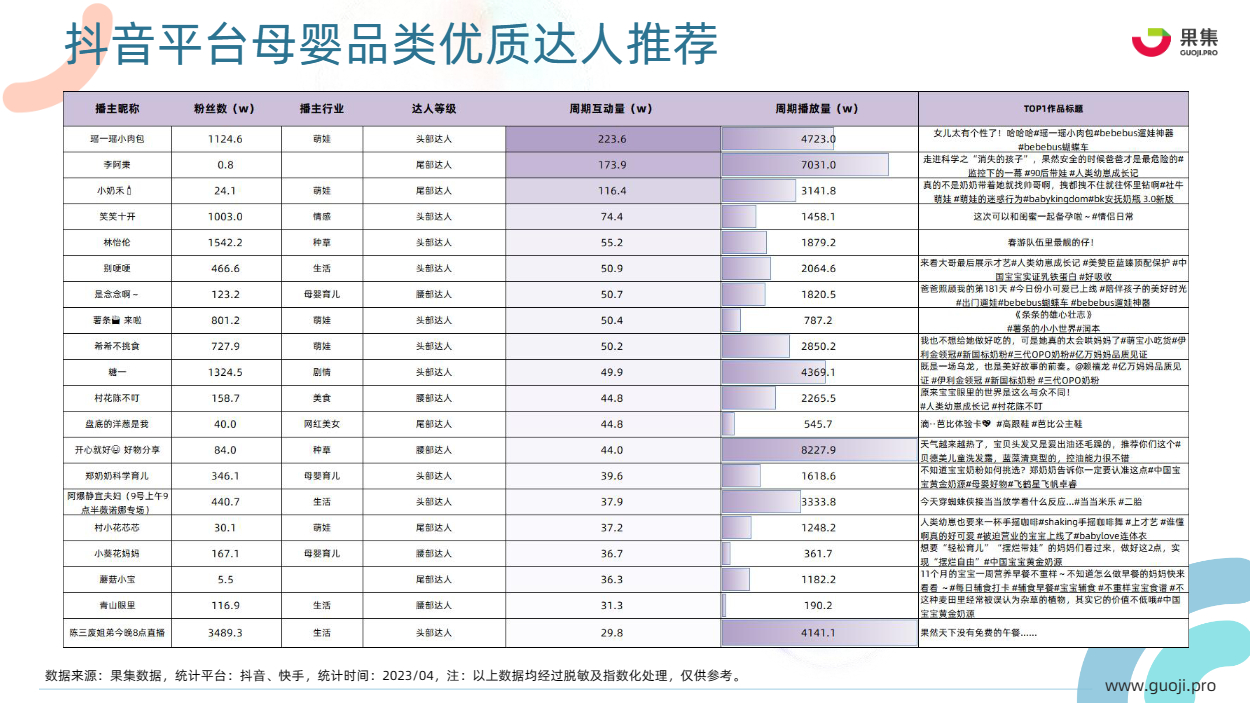This screenshot has width=1250, height=703.
Task: Click the name cell 村小花芯芯
Action: click(x=117, y=528)
